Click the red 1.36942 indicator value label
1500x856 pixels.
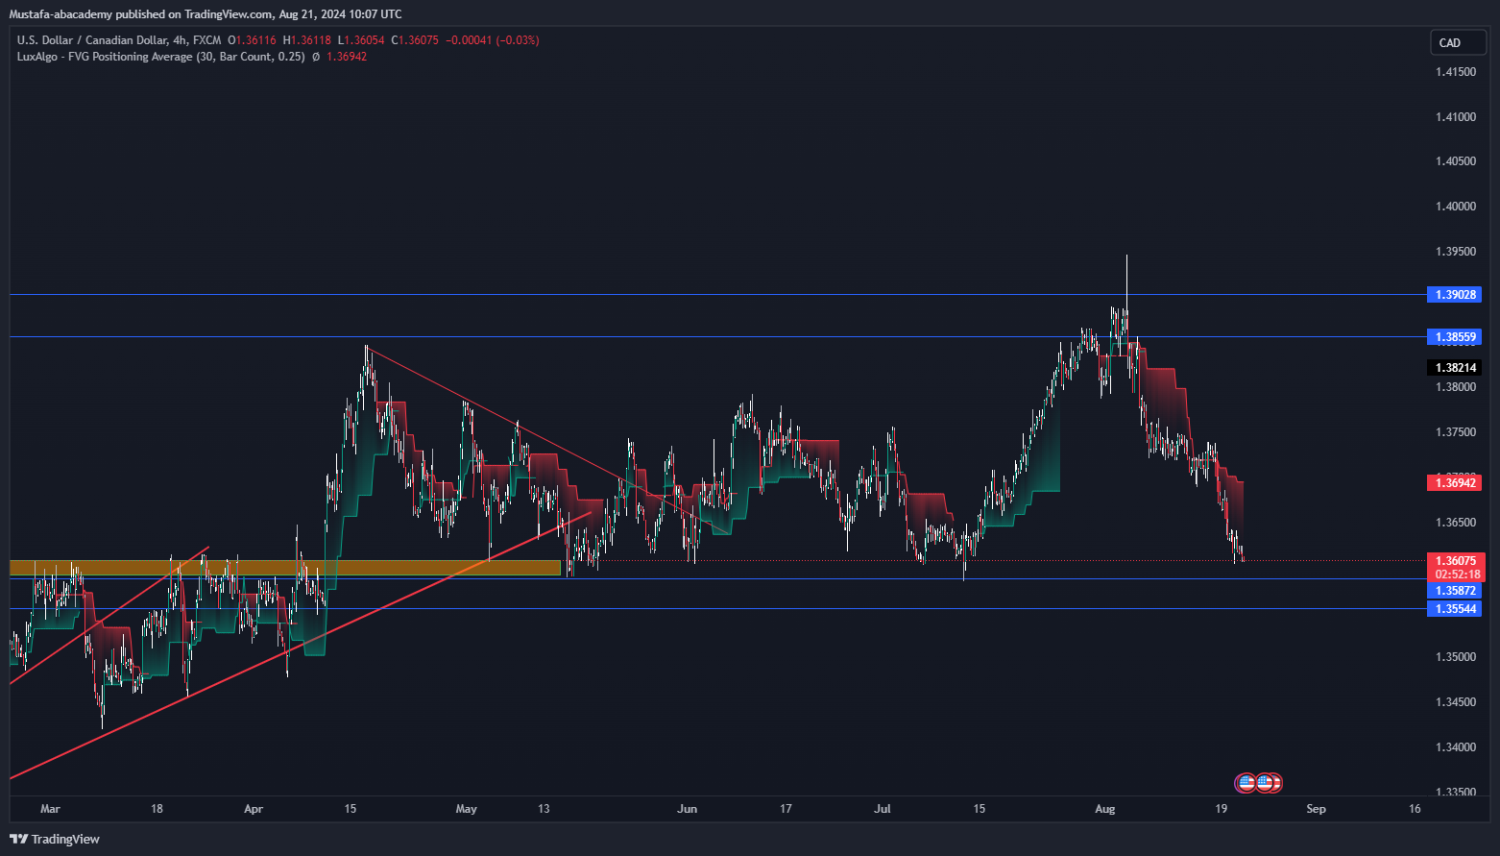(1455, 483)
